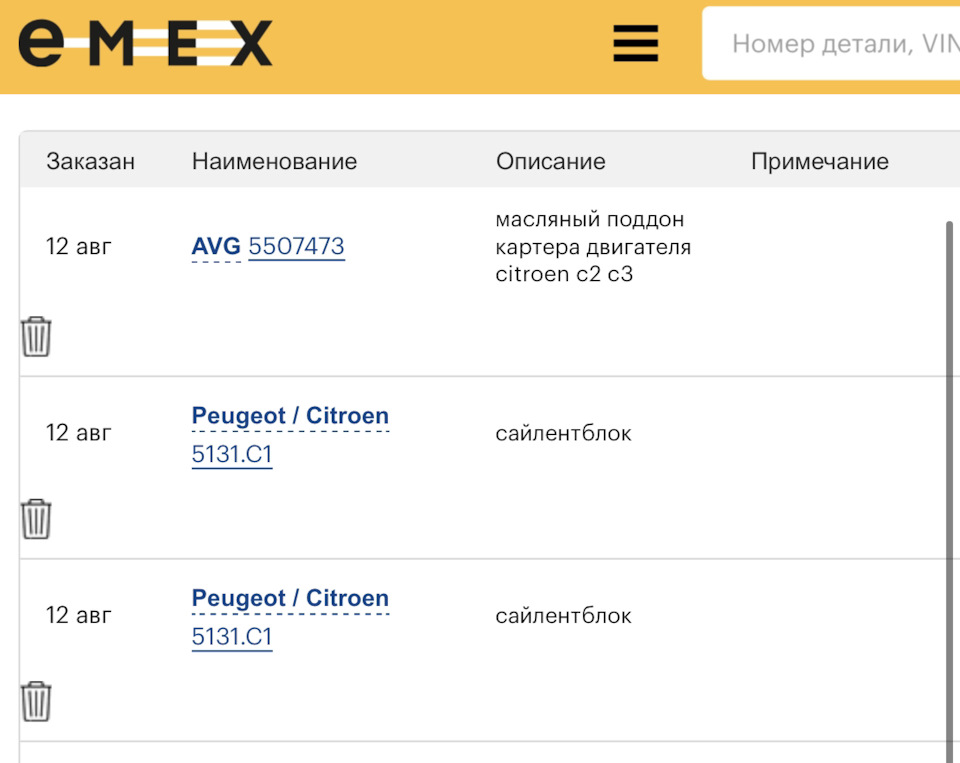Click the Наименование column header
960x763 pixels.
(274, 162)
